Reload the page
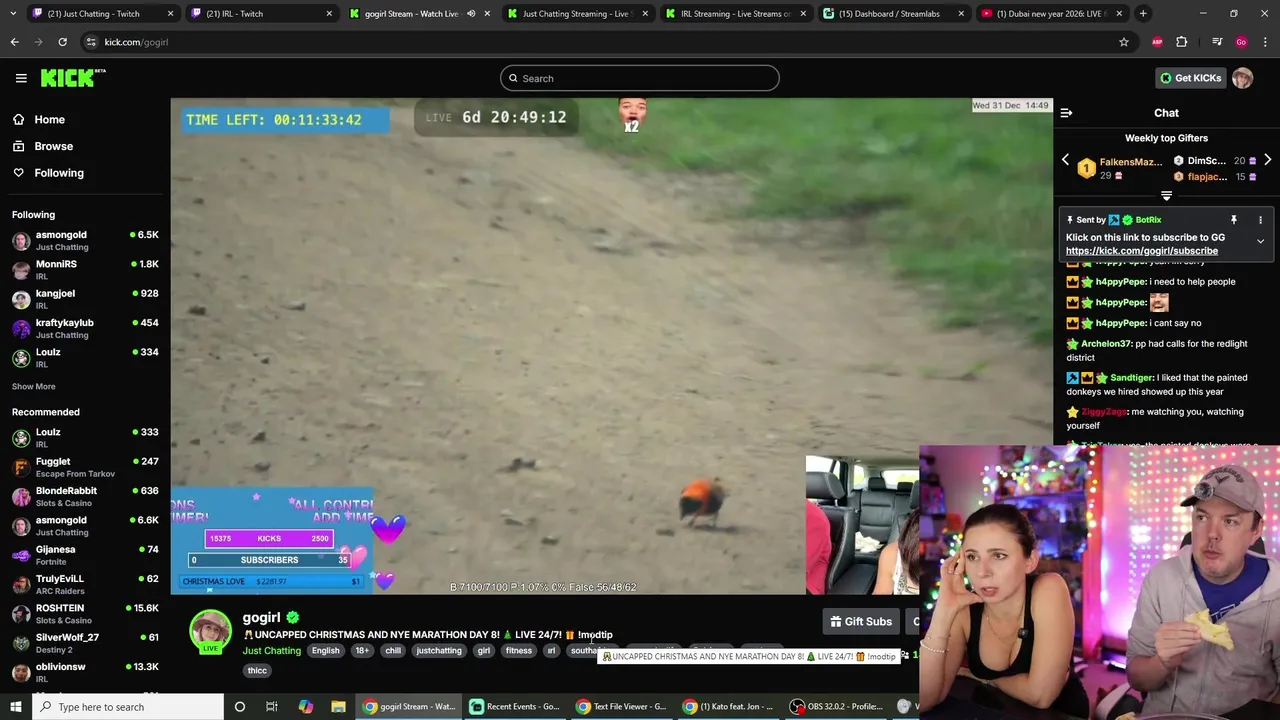The height and width of the screenshot is (720, 1280). click(x=62, y=42)
